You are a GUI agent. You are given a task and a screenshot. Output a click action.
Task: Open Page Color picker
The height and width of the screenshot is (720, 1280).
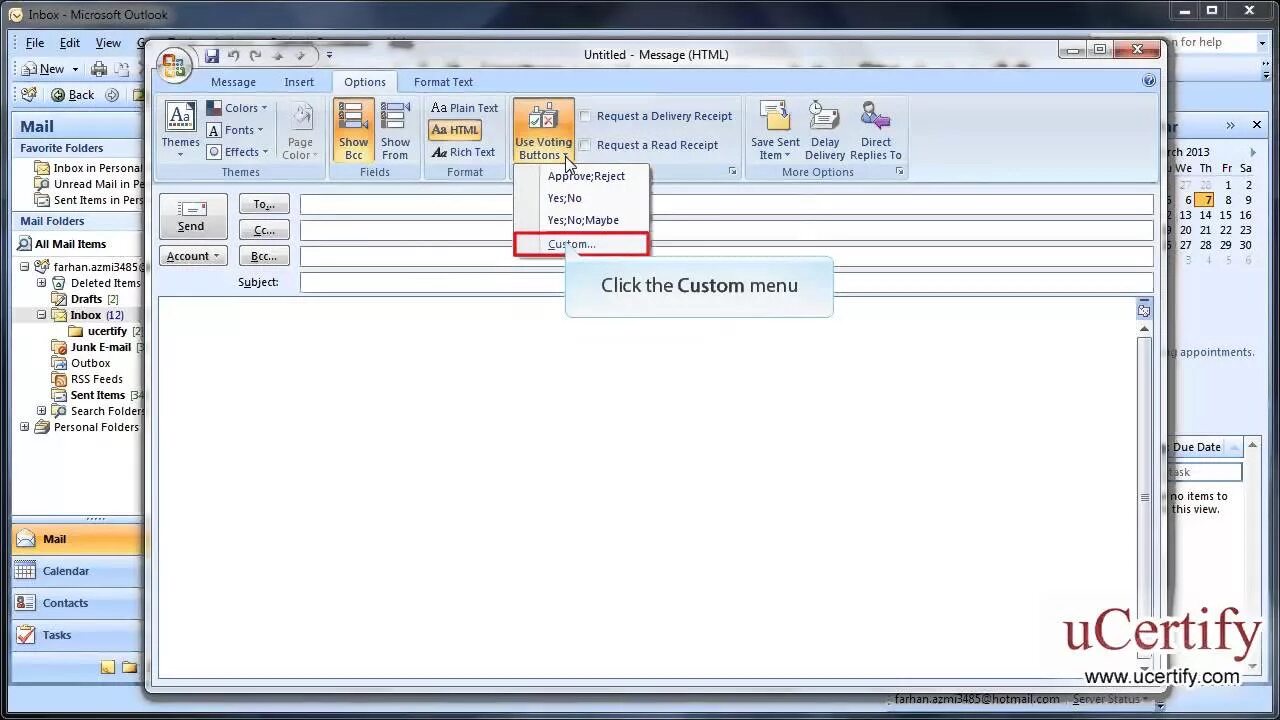300,131
